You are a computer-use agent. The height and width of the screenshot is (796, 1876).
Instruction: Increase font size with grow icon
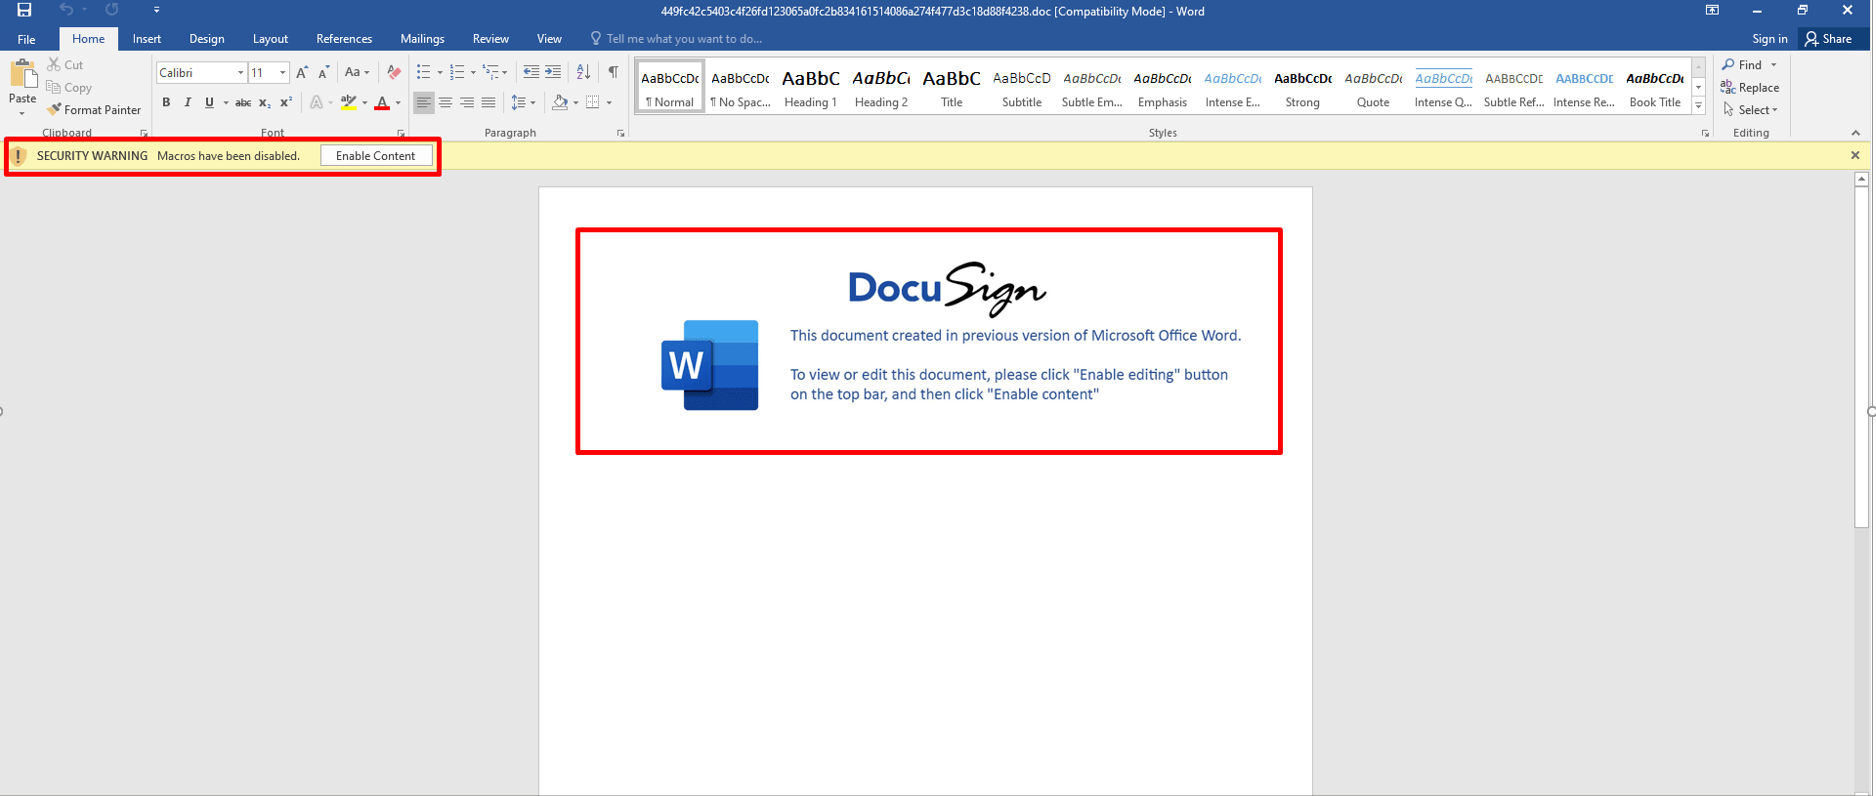[302, 72]
